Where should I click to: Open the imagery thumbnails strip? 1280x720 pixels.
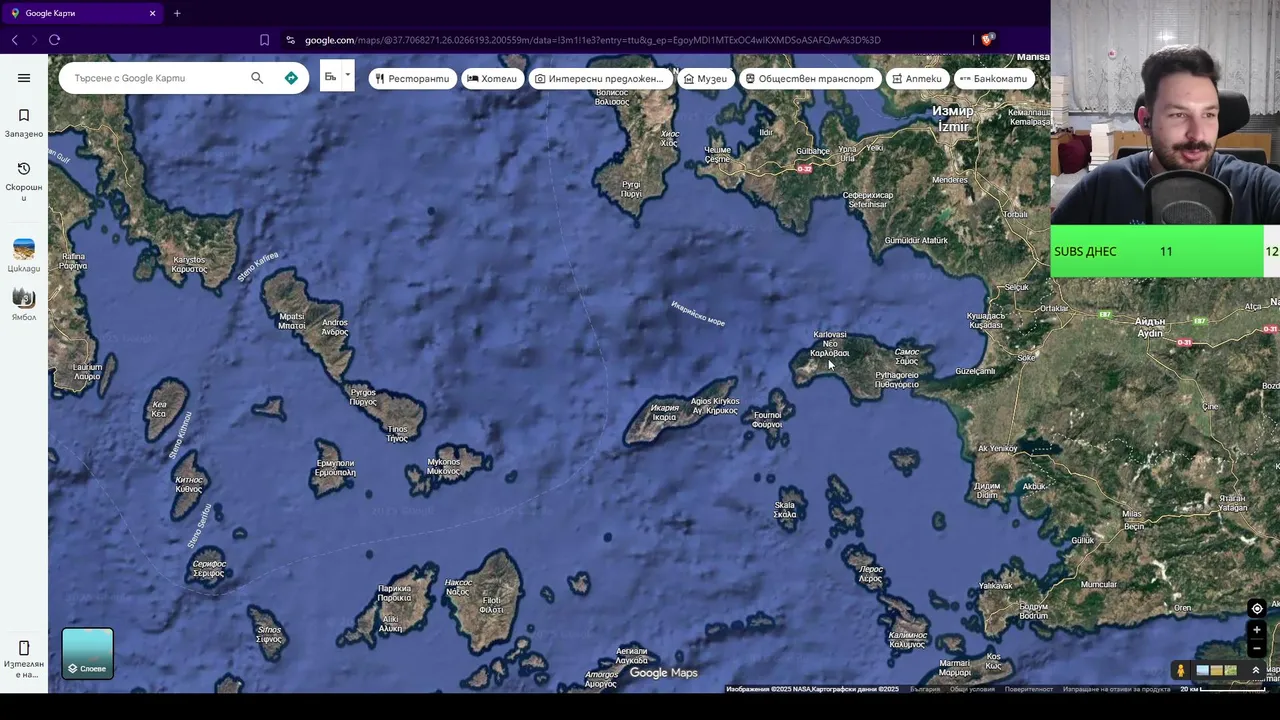pos(1217,670)
